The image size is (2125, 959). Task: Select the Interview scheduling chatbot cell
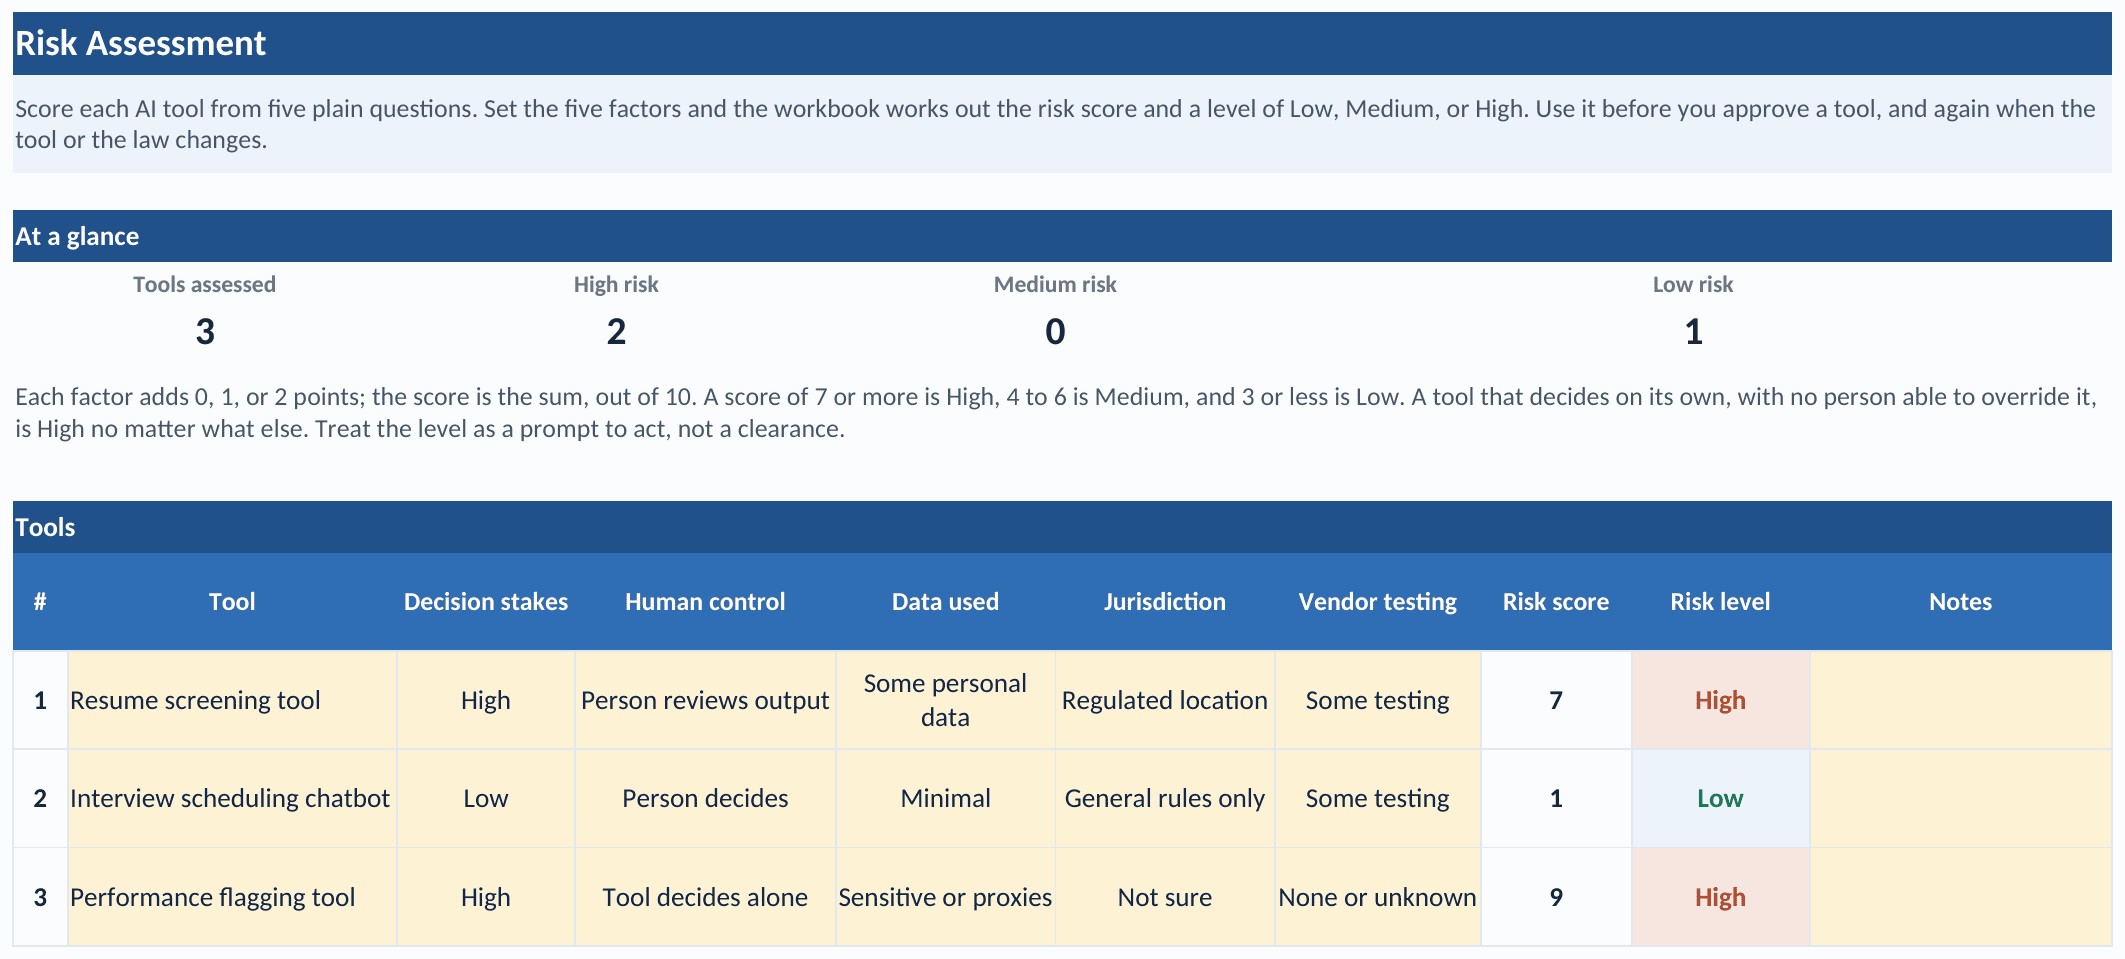232,798
